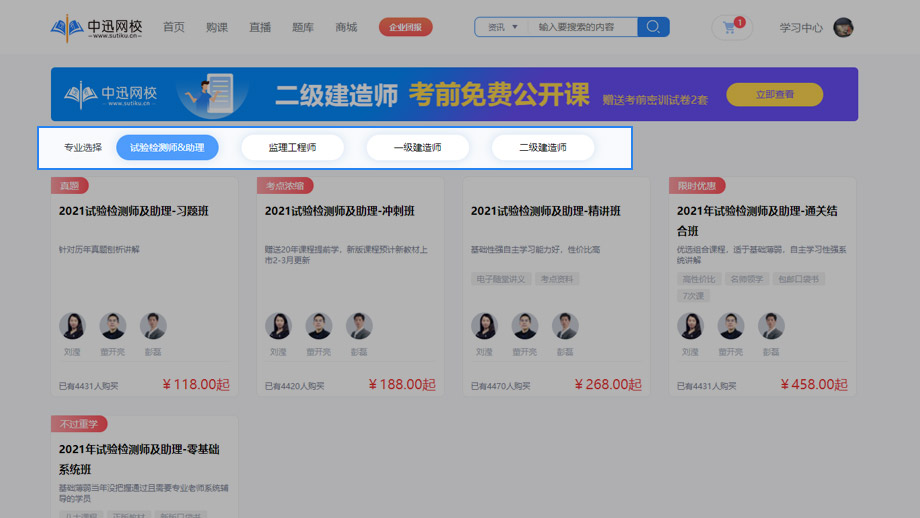This screenshot has width=920, height=518.
Task: Select 试验检测师&助理 category pill
Action: coord(167,148)
